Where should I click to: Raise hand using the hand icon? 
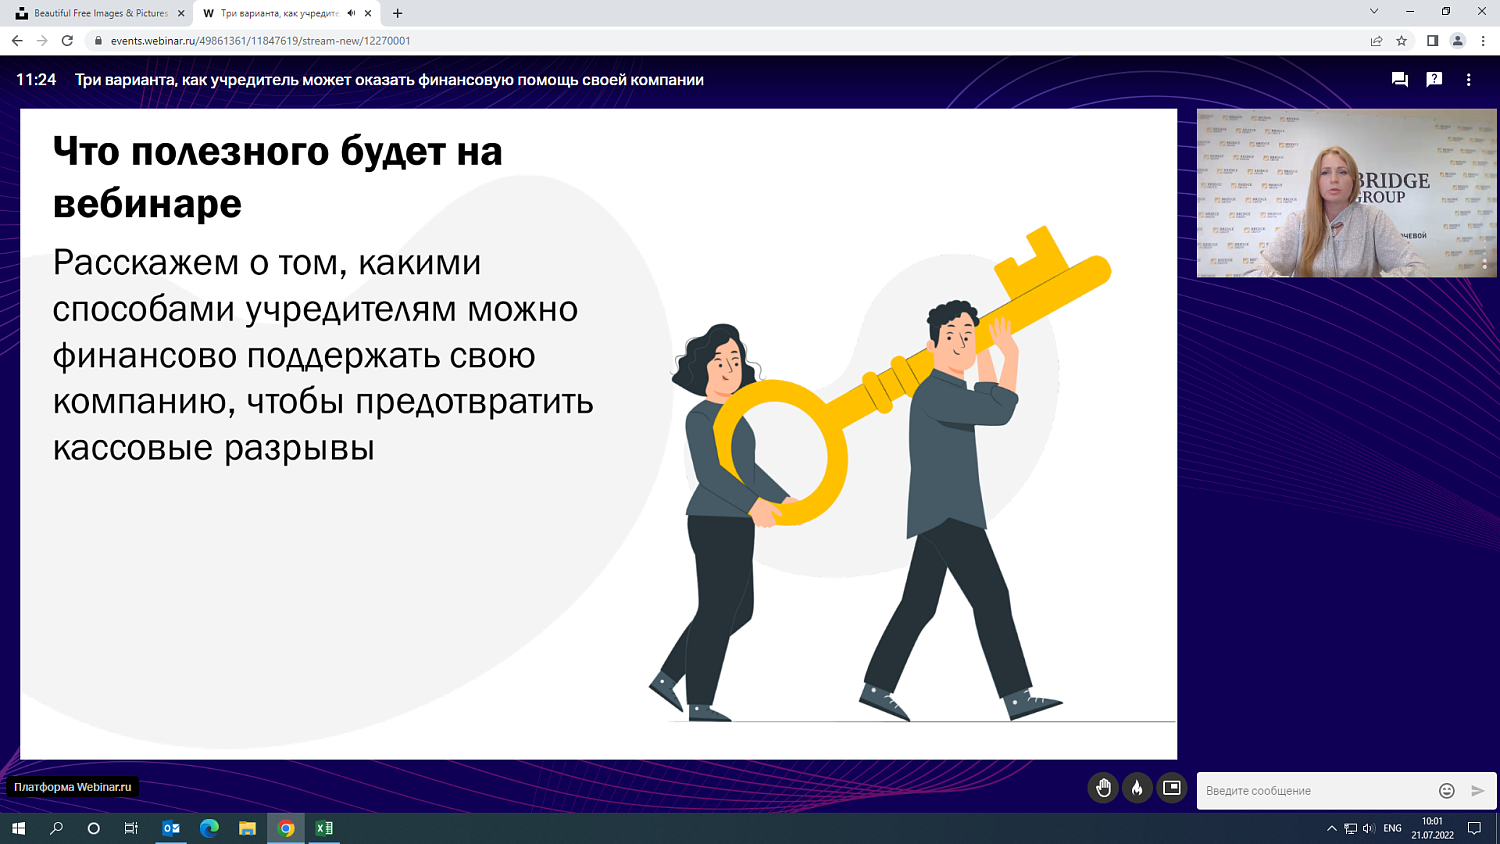click(1103, 789)
